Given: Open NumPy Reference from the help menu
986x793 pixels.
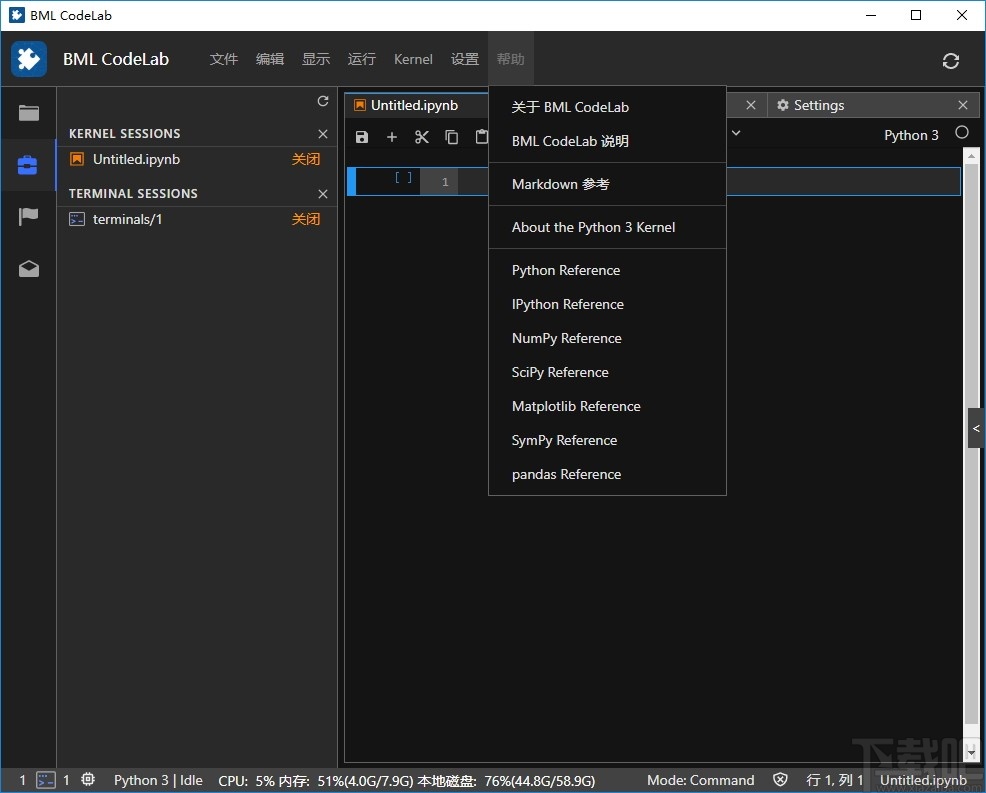Looking at the screenshot, I should click(x=566, y=338).
